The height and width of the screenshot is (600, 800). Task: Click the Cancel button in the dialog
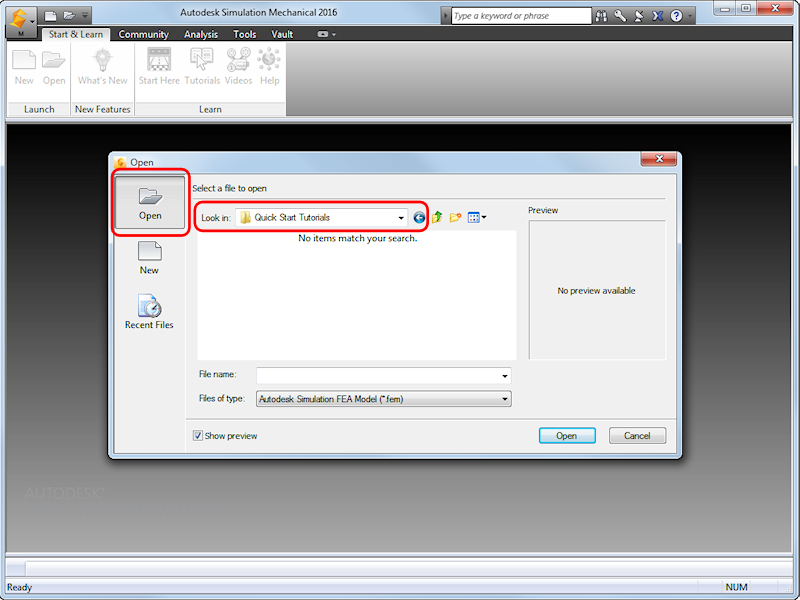click(x=637, y=436)
